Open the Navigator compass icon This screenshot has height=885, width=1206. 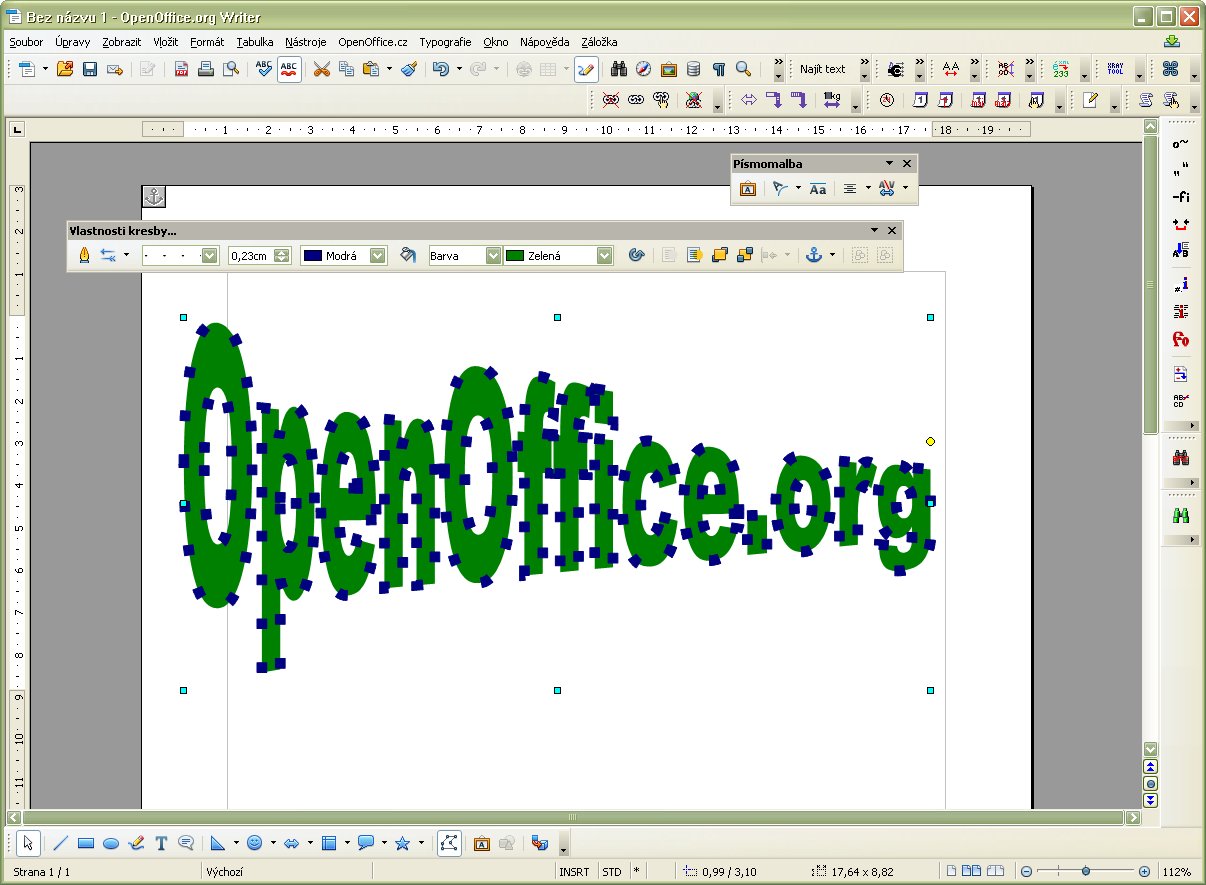(x=644, y=69)
